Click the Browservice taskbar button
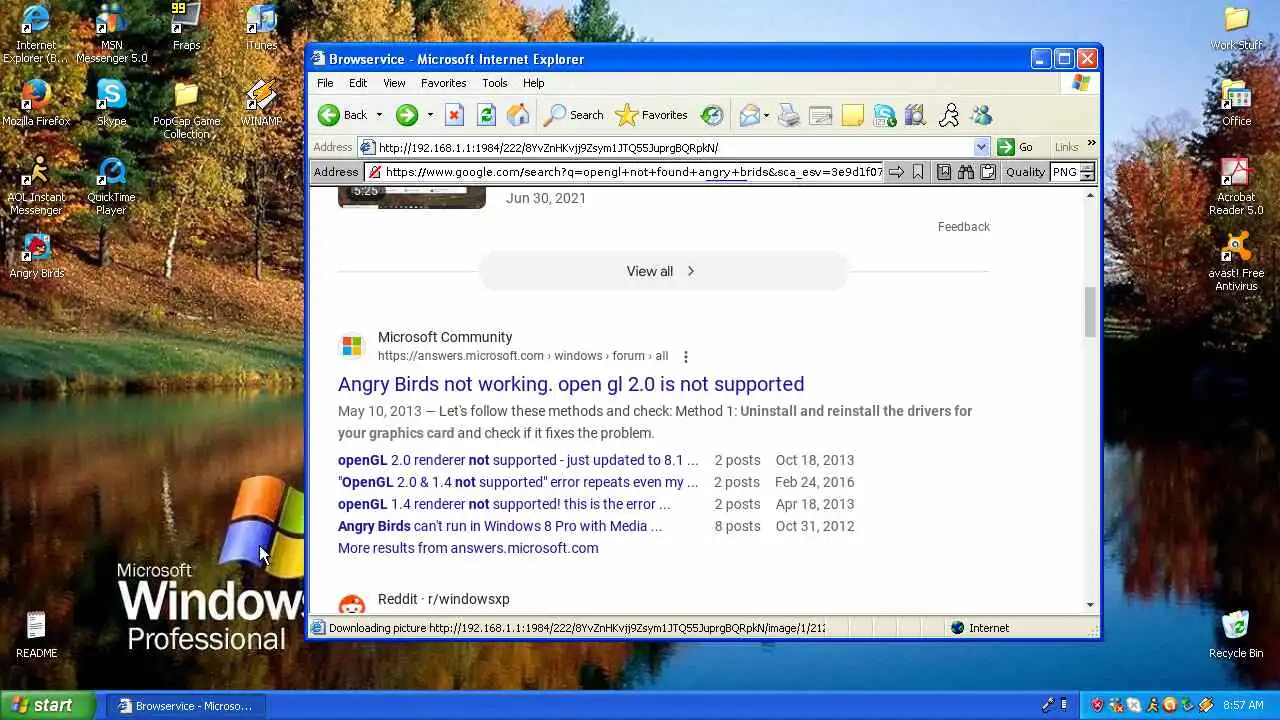The image size is (1280, 720). click(x=185, y=706)
